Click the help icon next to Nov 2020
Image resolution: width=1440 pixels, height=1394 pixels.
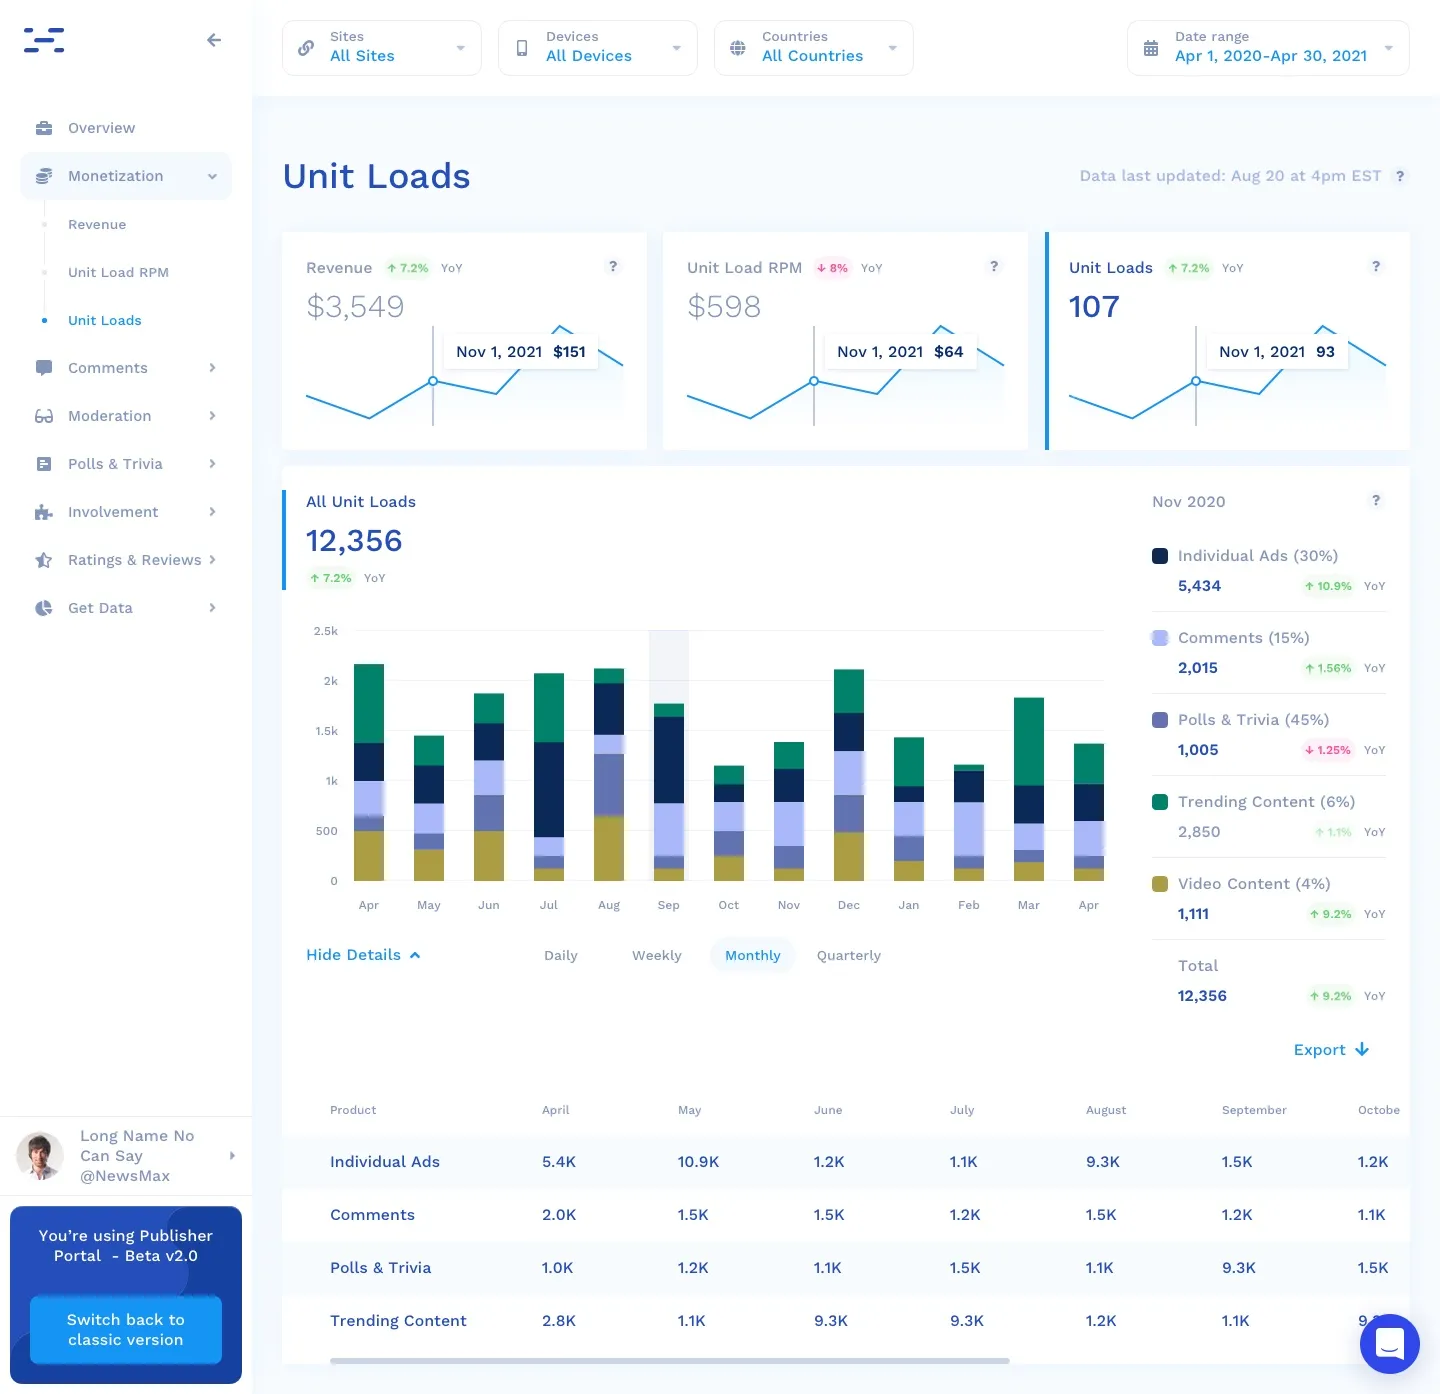[1376, 500]
